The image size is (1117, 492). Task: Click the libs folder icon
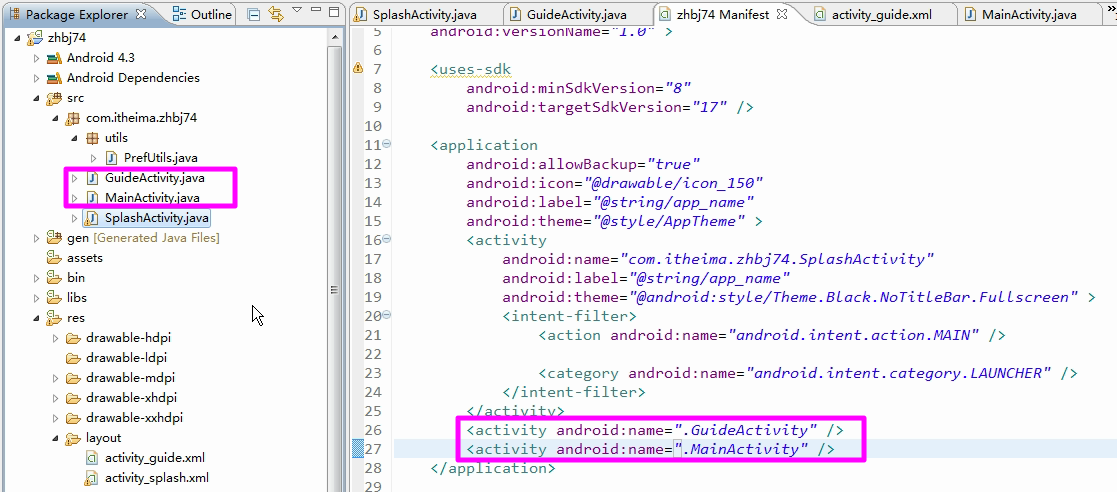click(x=54, y=297)
